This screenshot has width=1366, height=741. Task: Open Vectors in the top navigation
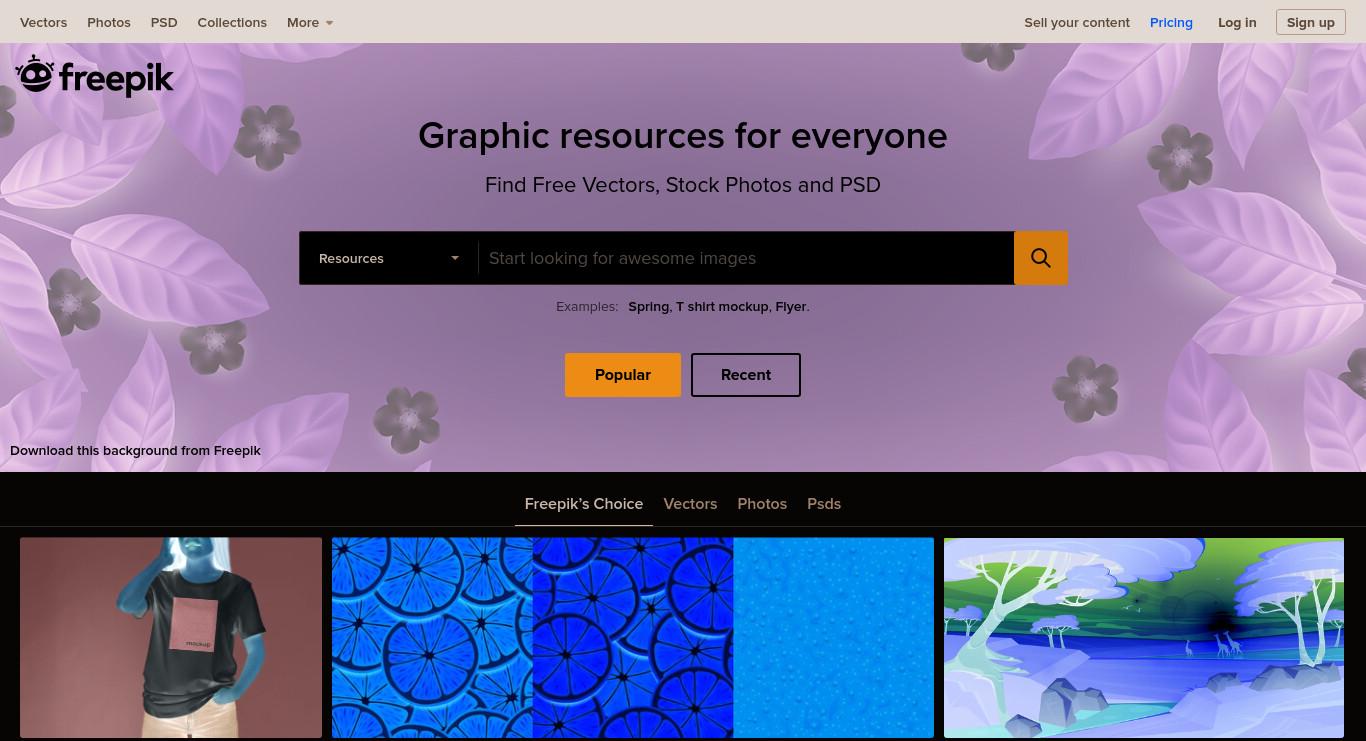(x=44, y=22)
